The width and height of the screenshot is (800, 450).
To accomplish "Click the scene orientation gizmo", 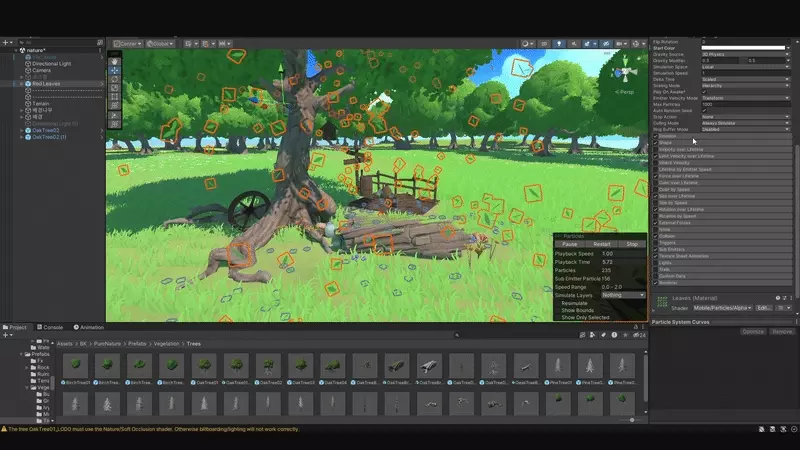I will click(x=624, y=72).
